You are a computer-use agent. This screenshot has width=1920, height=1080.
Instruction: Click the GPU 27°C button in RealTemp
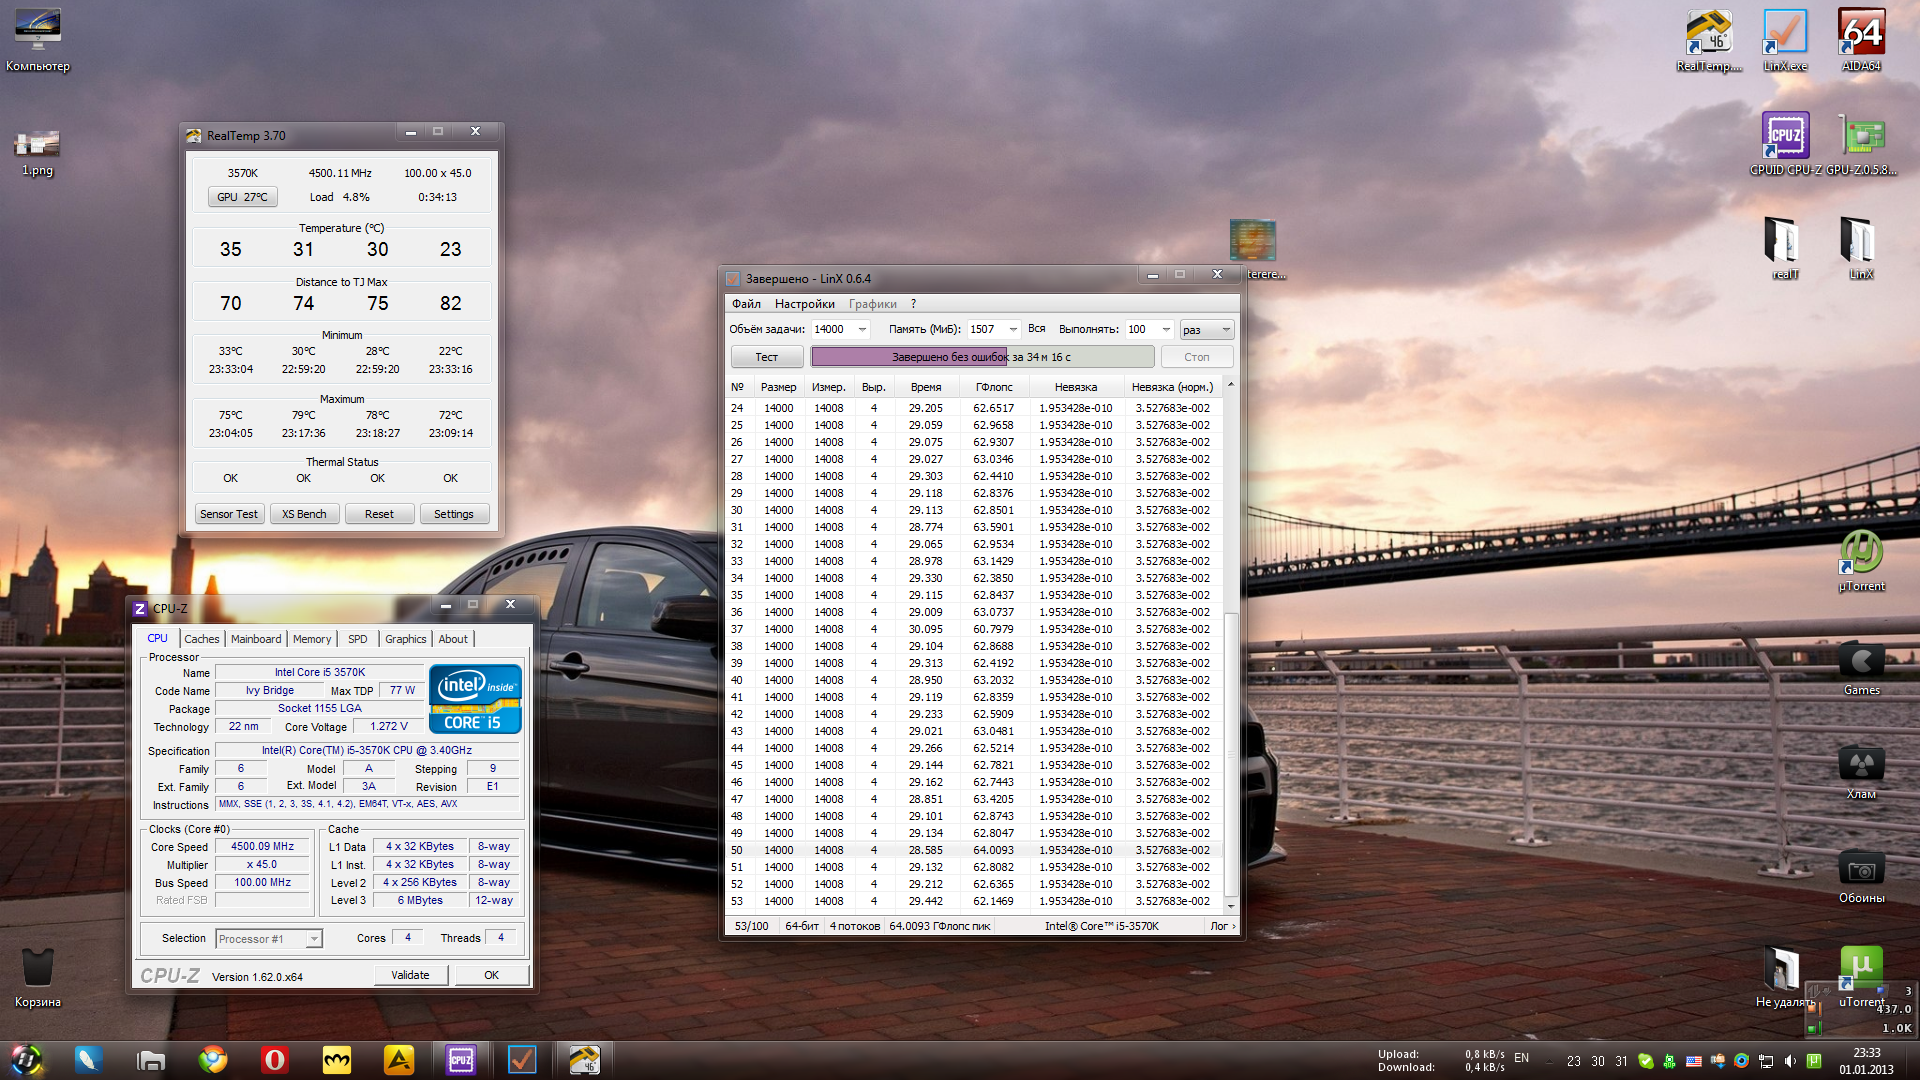point(242,197)
